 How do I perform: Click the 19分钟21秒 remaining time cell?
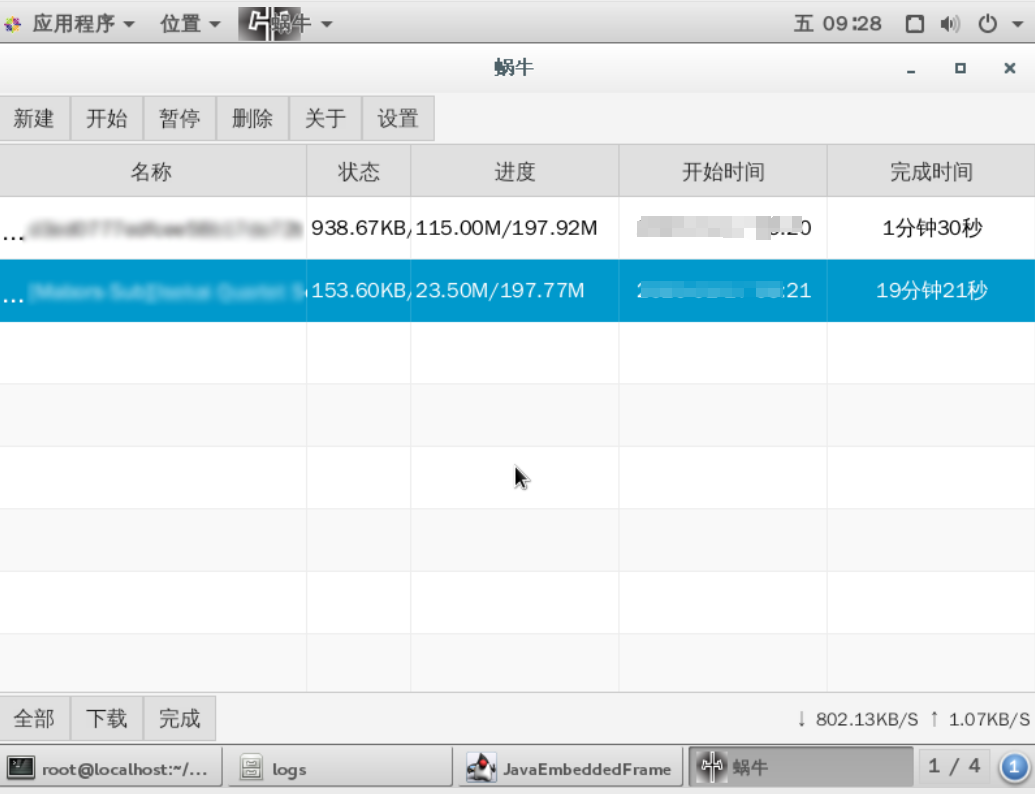click(x=931, y=290)
